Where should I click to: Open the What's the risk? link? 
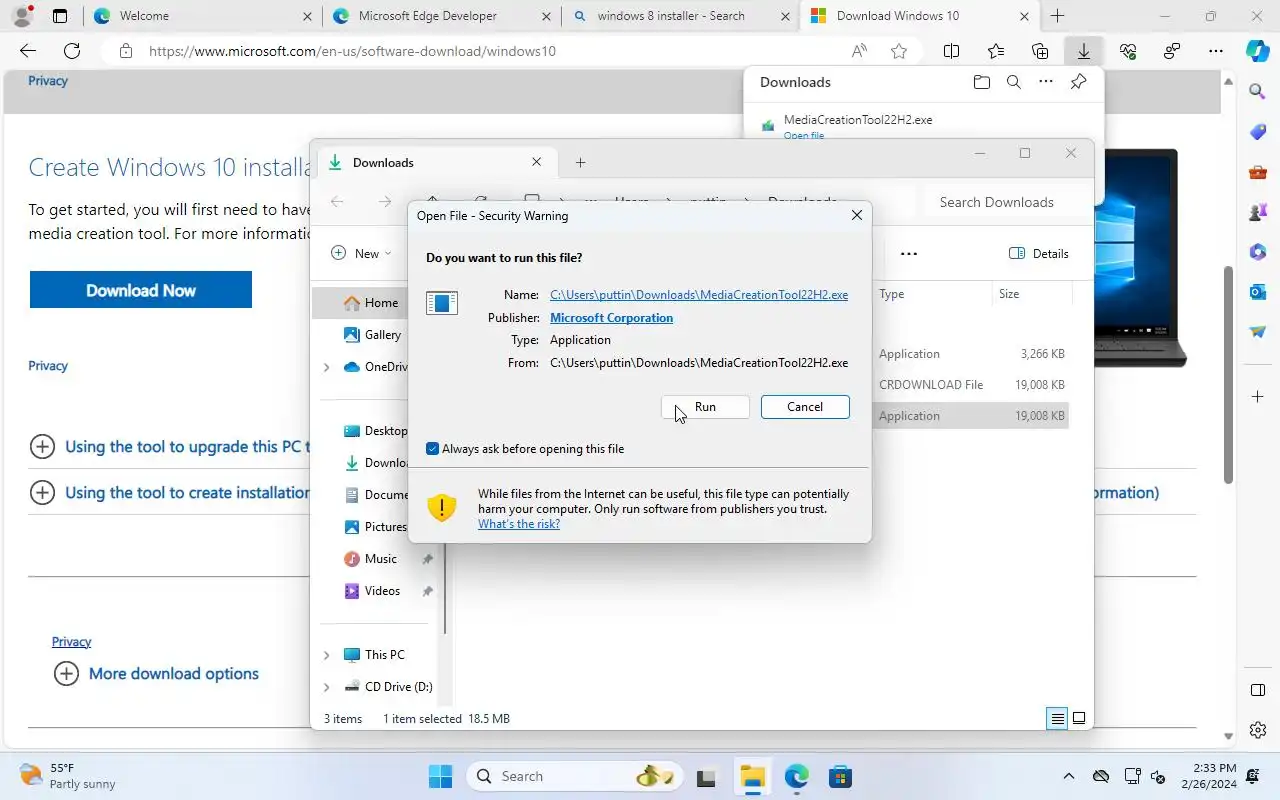pos(519,524)
